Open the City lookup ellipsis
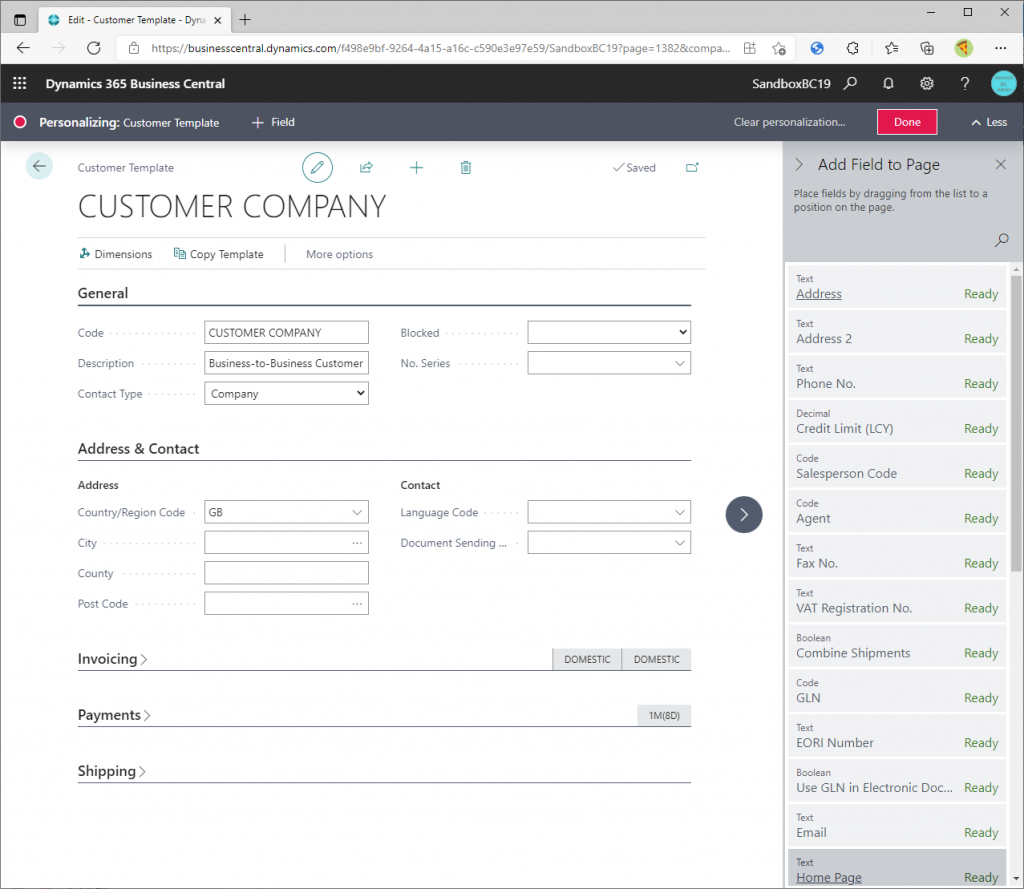The width and height of the screenshot is (1024, 889). 357,543
